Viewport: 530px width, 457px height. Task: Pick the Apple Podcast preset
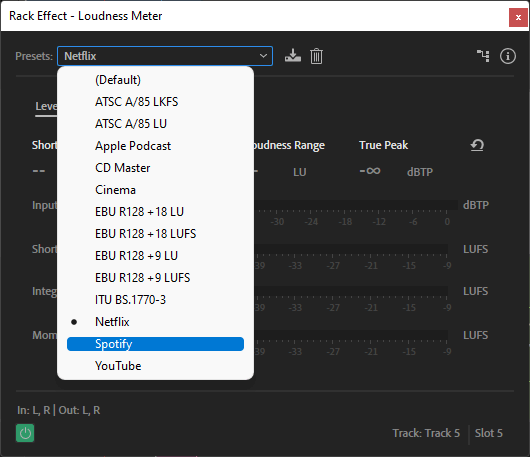point(155,146)
